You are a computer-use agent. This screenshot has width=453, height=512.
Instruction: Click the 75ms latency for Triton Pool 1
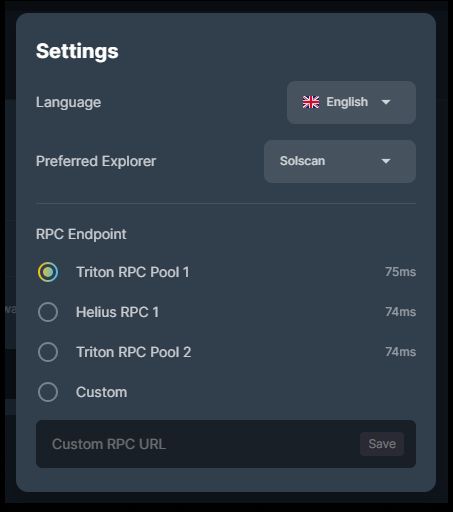tap(401, 272)
